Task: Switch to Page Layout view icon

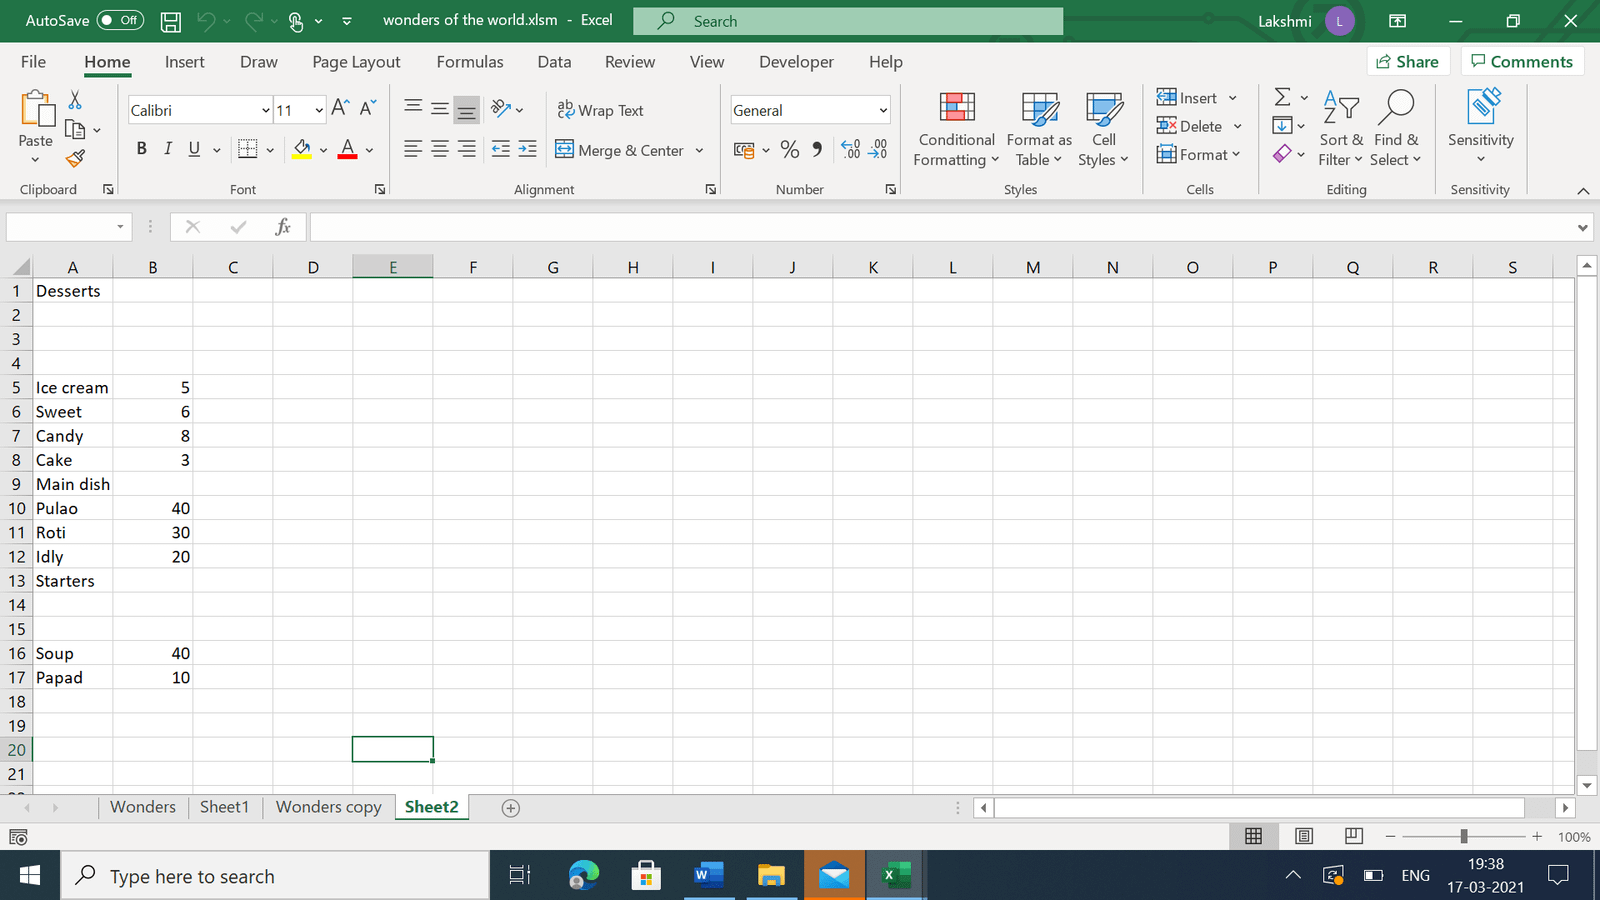Action: pyautogui.click(x=1304, y=836)
